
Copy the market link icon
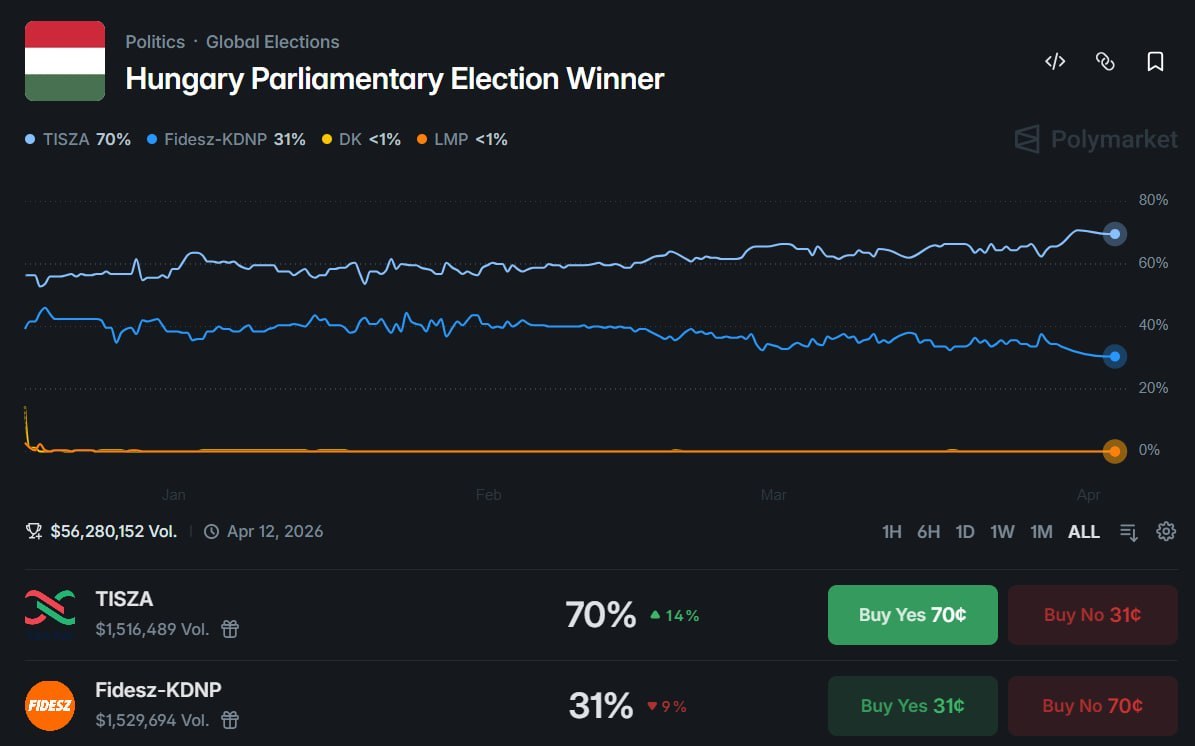(1105, 62)
